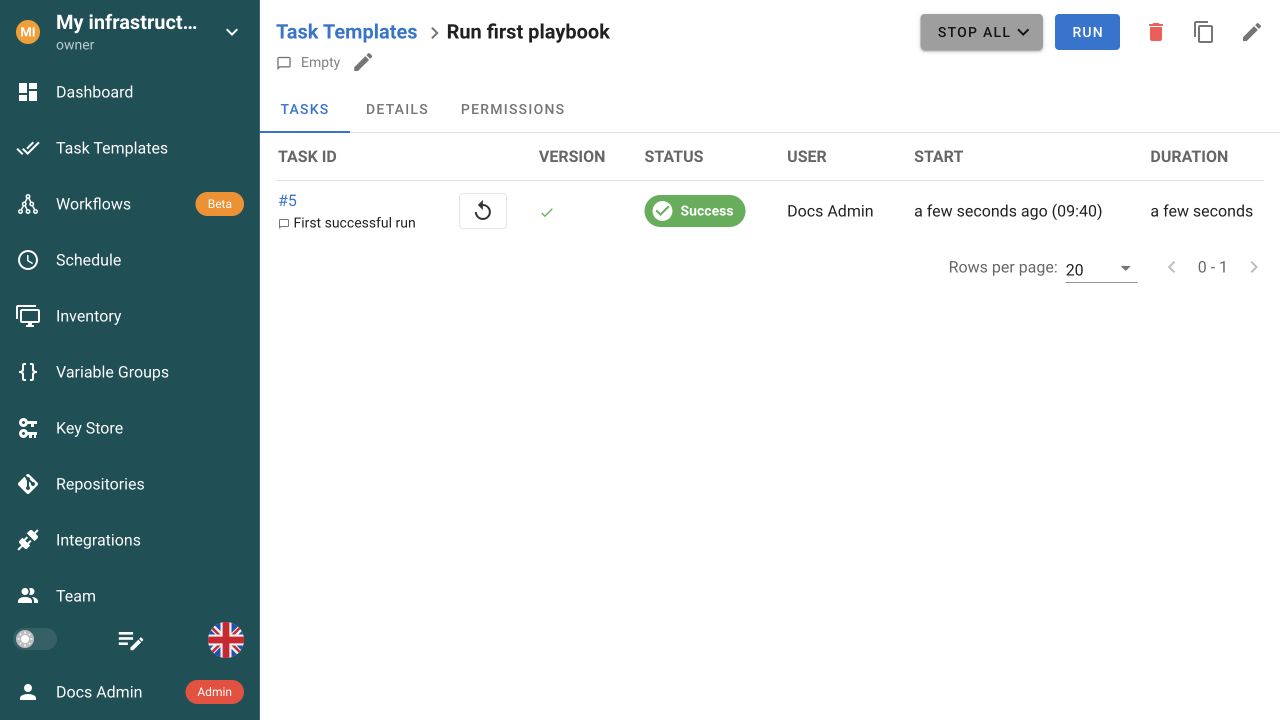Open the Dashboard sidebar icon

(x=28, y=92)
